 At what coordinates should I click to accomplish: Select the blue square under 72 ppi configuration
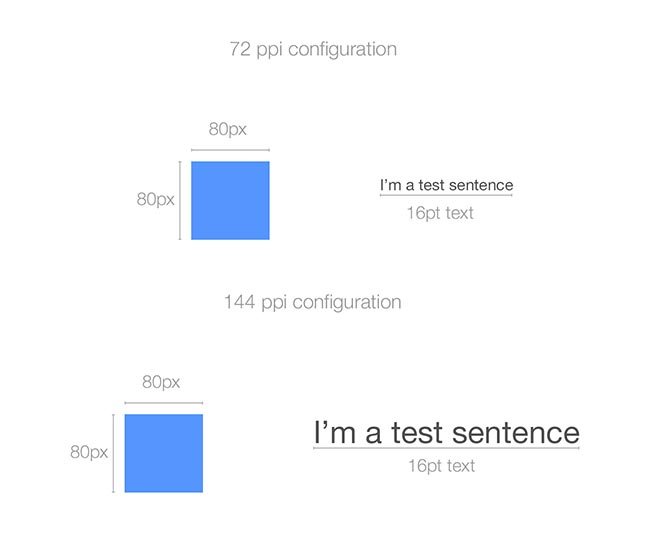(x=230, y=201)
